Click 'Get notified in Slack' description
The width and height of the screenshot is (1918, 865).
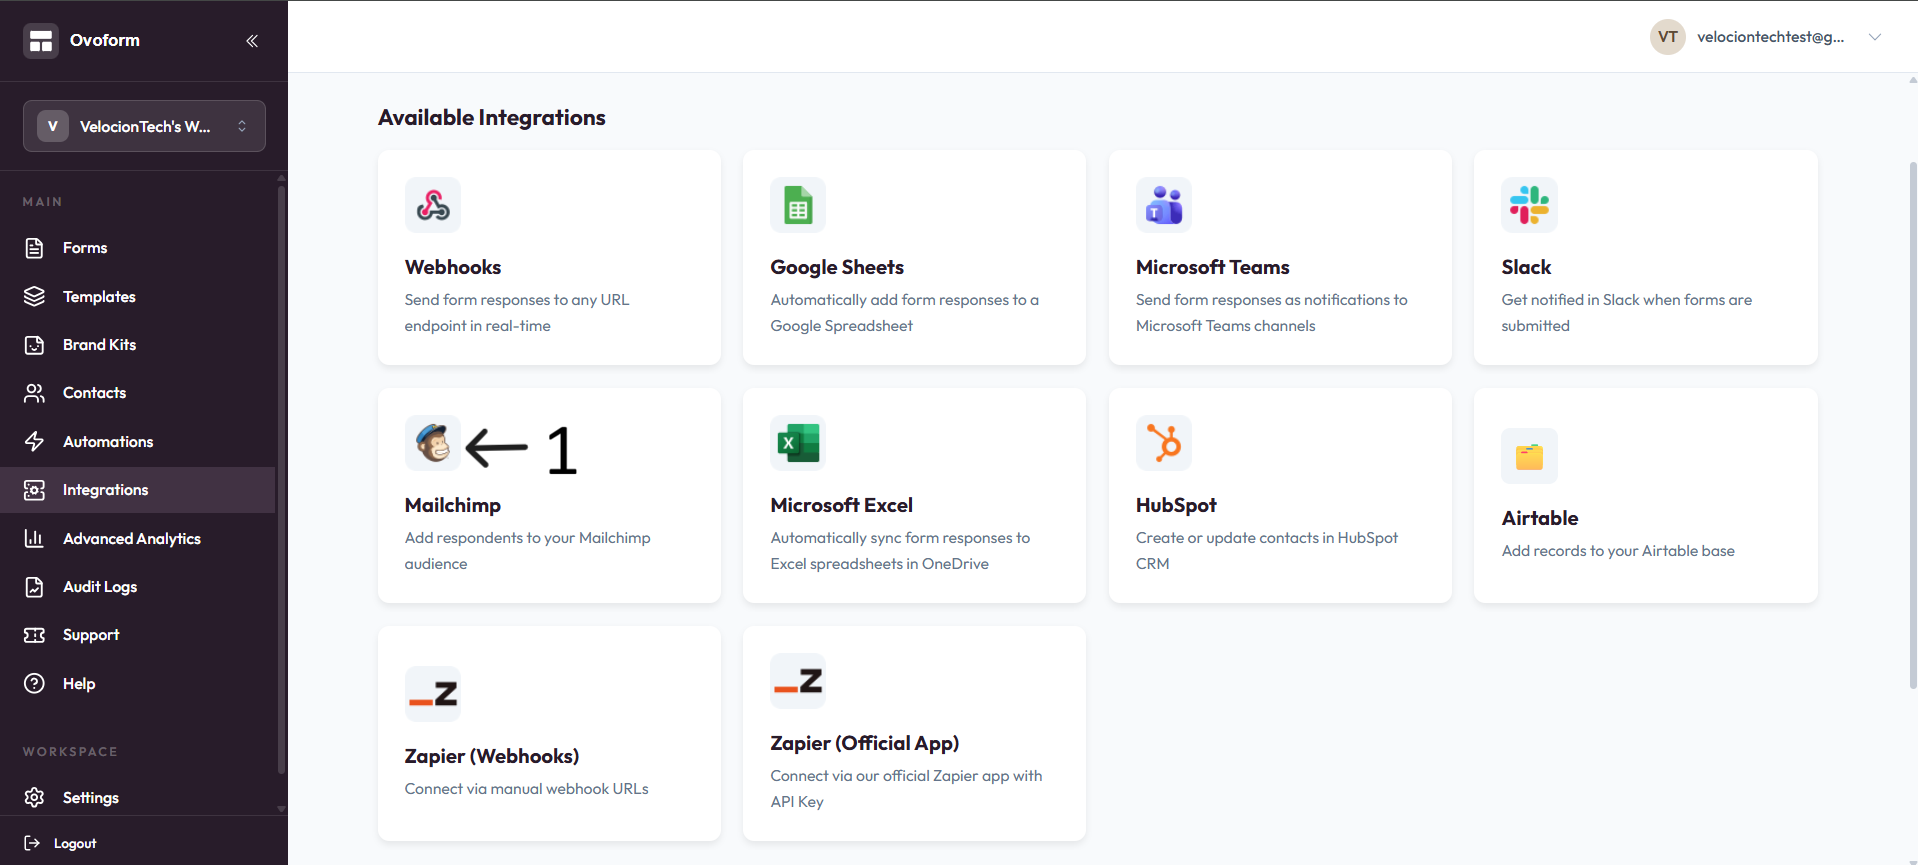(x=1627, y=313)
